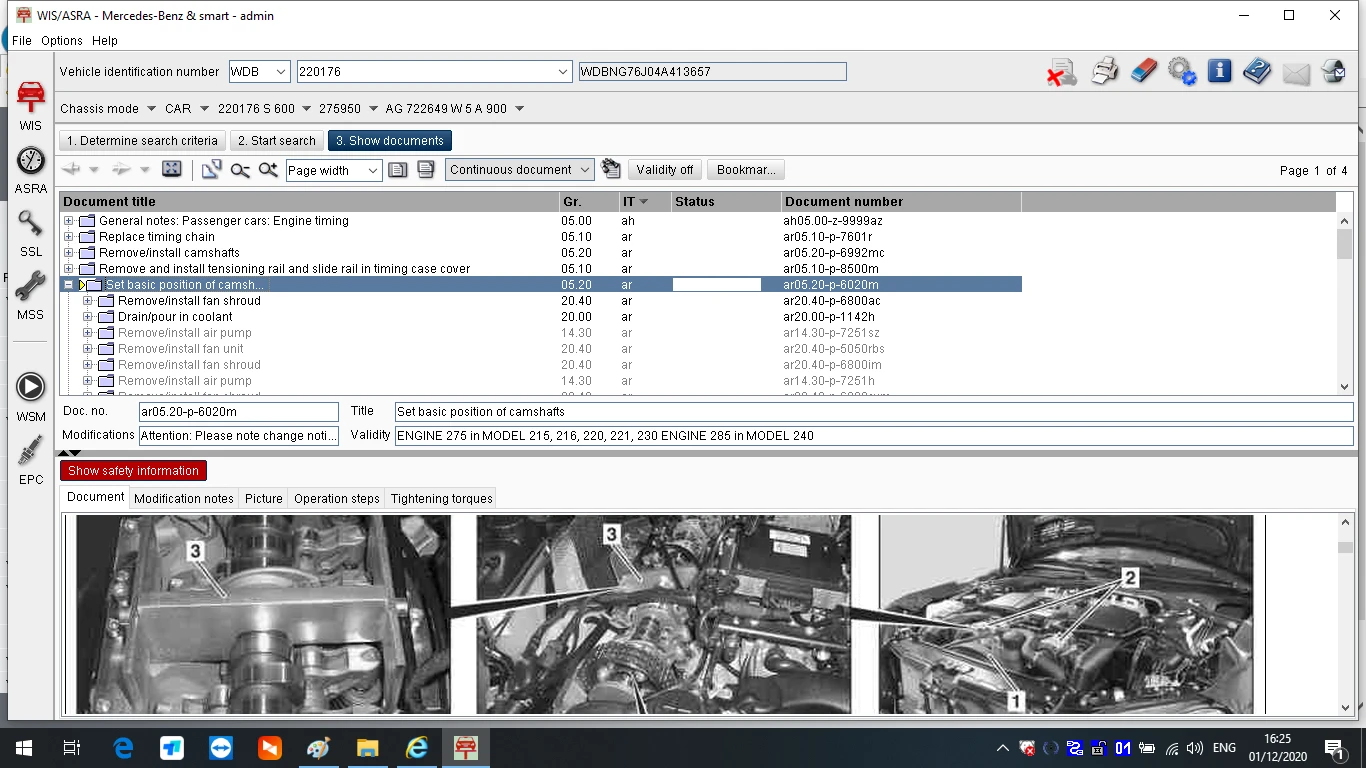Open the gear settings icon in toolbar

click(x=1182, y=71)
